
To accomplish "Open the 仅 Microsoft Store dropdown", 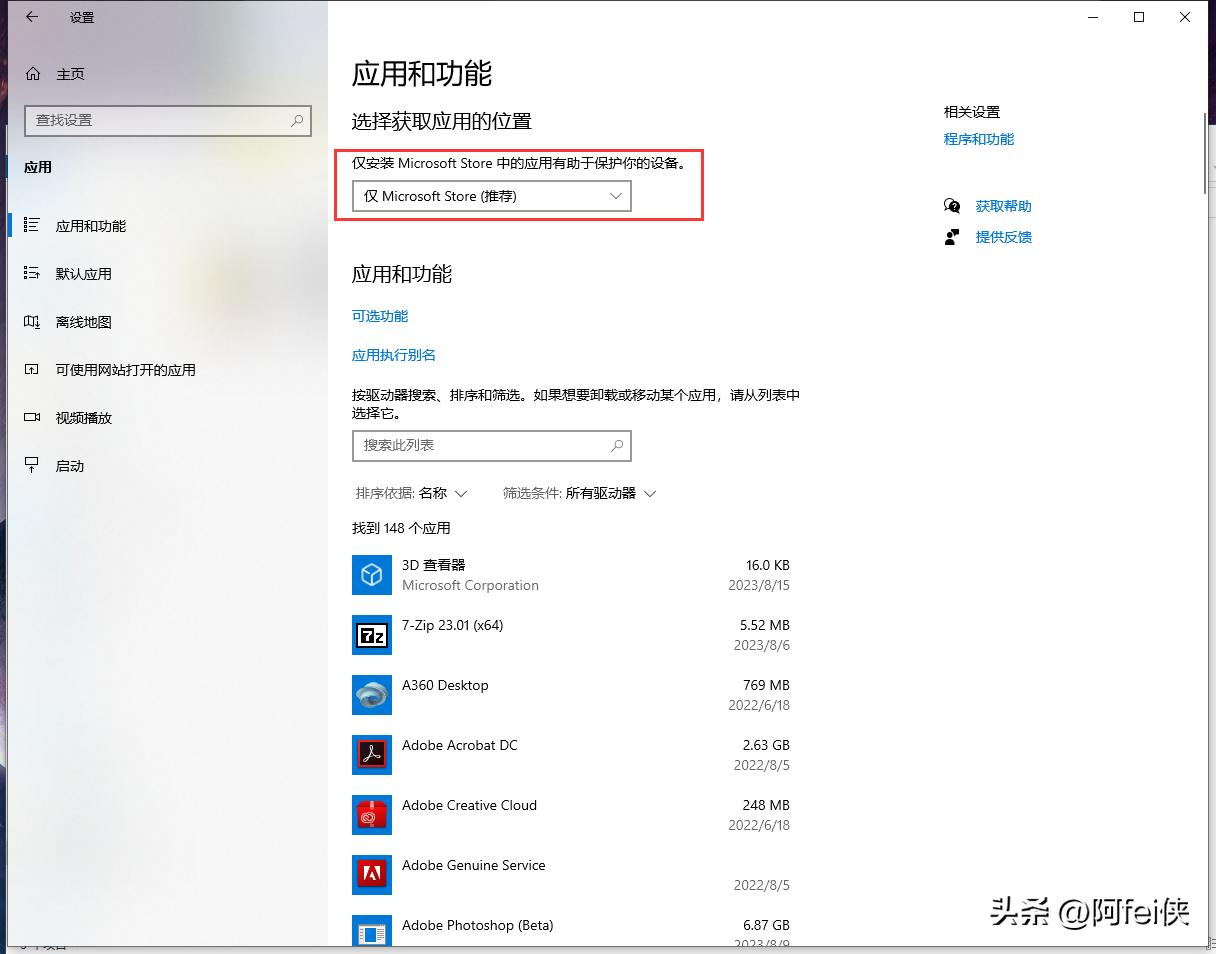I will click(491, 196).
